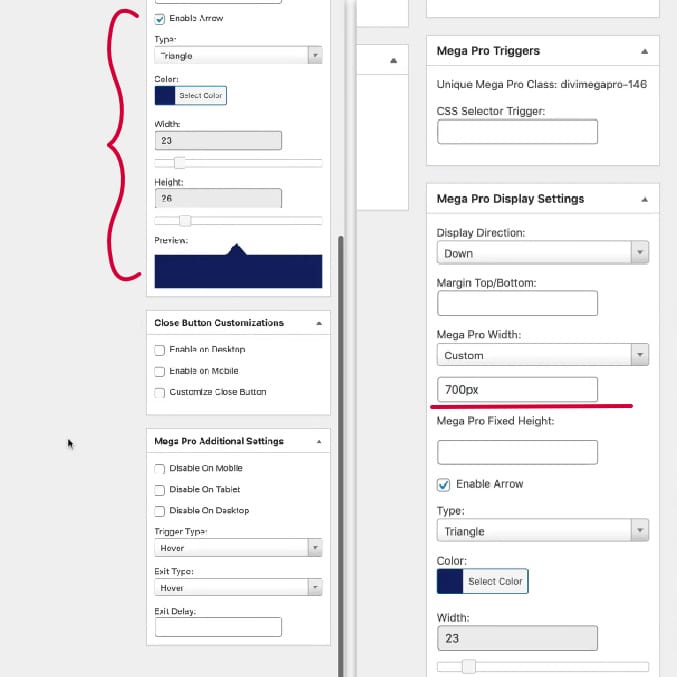677x677 pixels.
Task: Click the CSS Selector Trigger input field
Action: pyautogui.click(x=517, y=132)
